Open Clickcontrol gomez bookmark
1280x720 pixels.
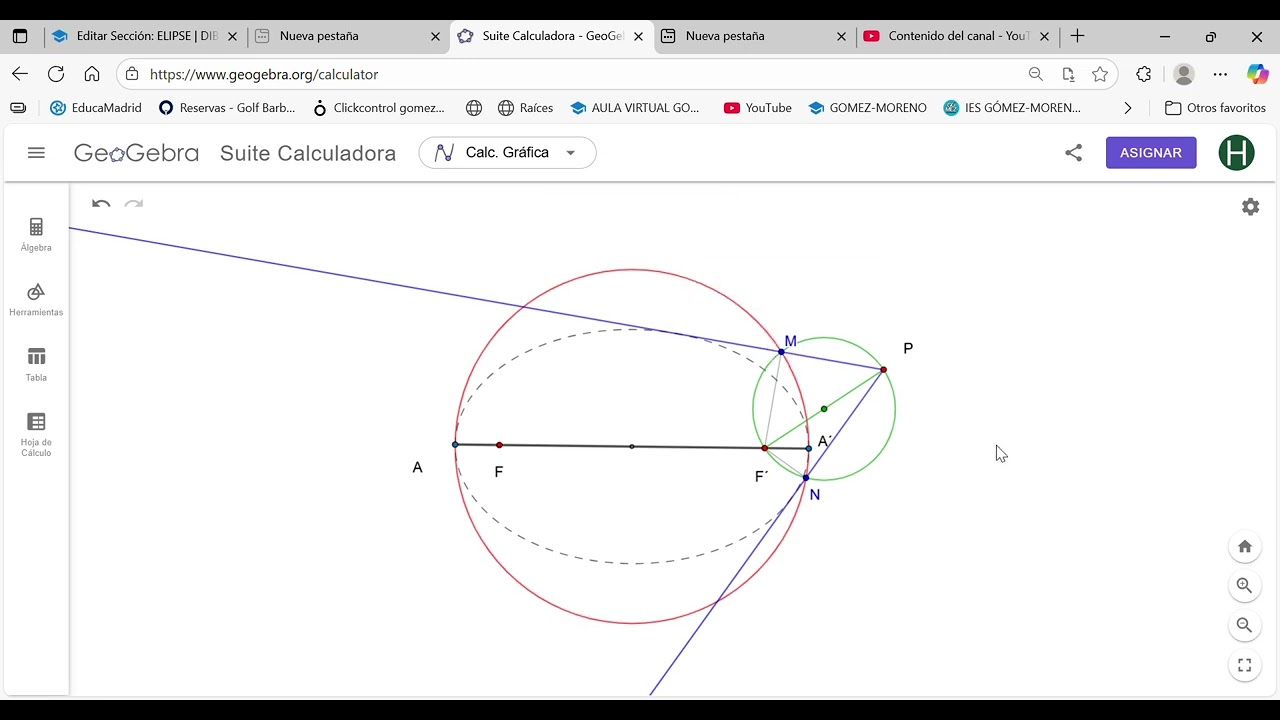coord(378,108)
